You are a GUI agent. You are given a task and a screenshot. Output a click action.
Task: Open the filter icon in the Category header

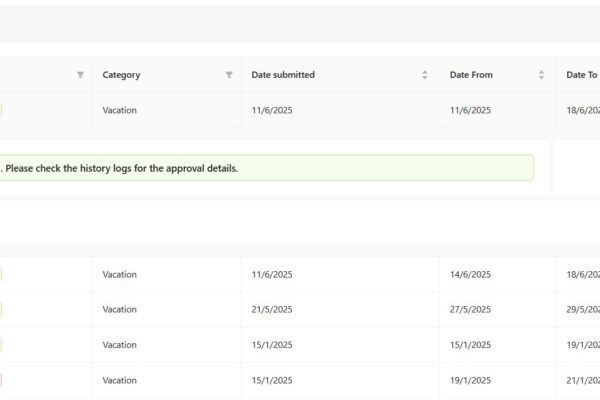[229, 75]
